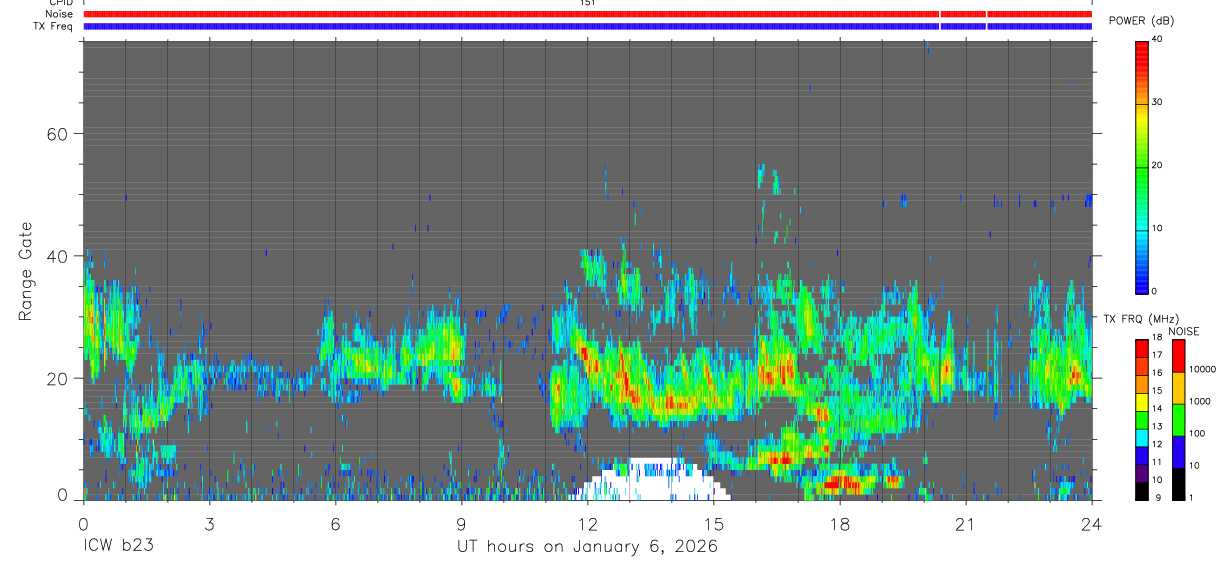Click the "NOISE" legend title
1228x567 pixels.
[1184, 332]
